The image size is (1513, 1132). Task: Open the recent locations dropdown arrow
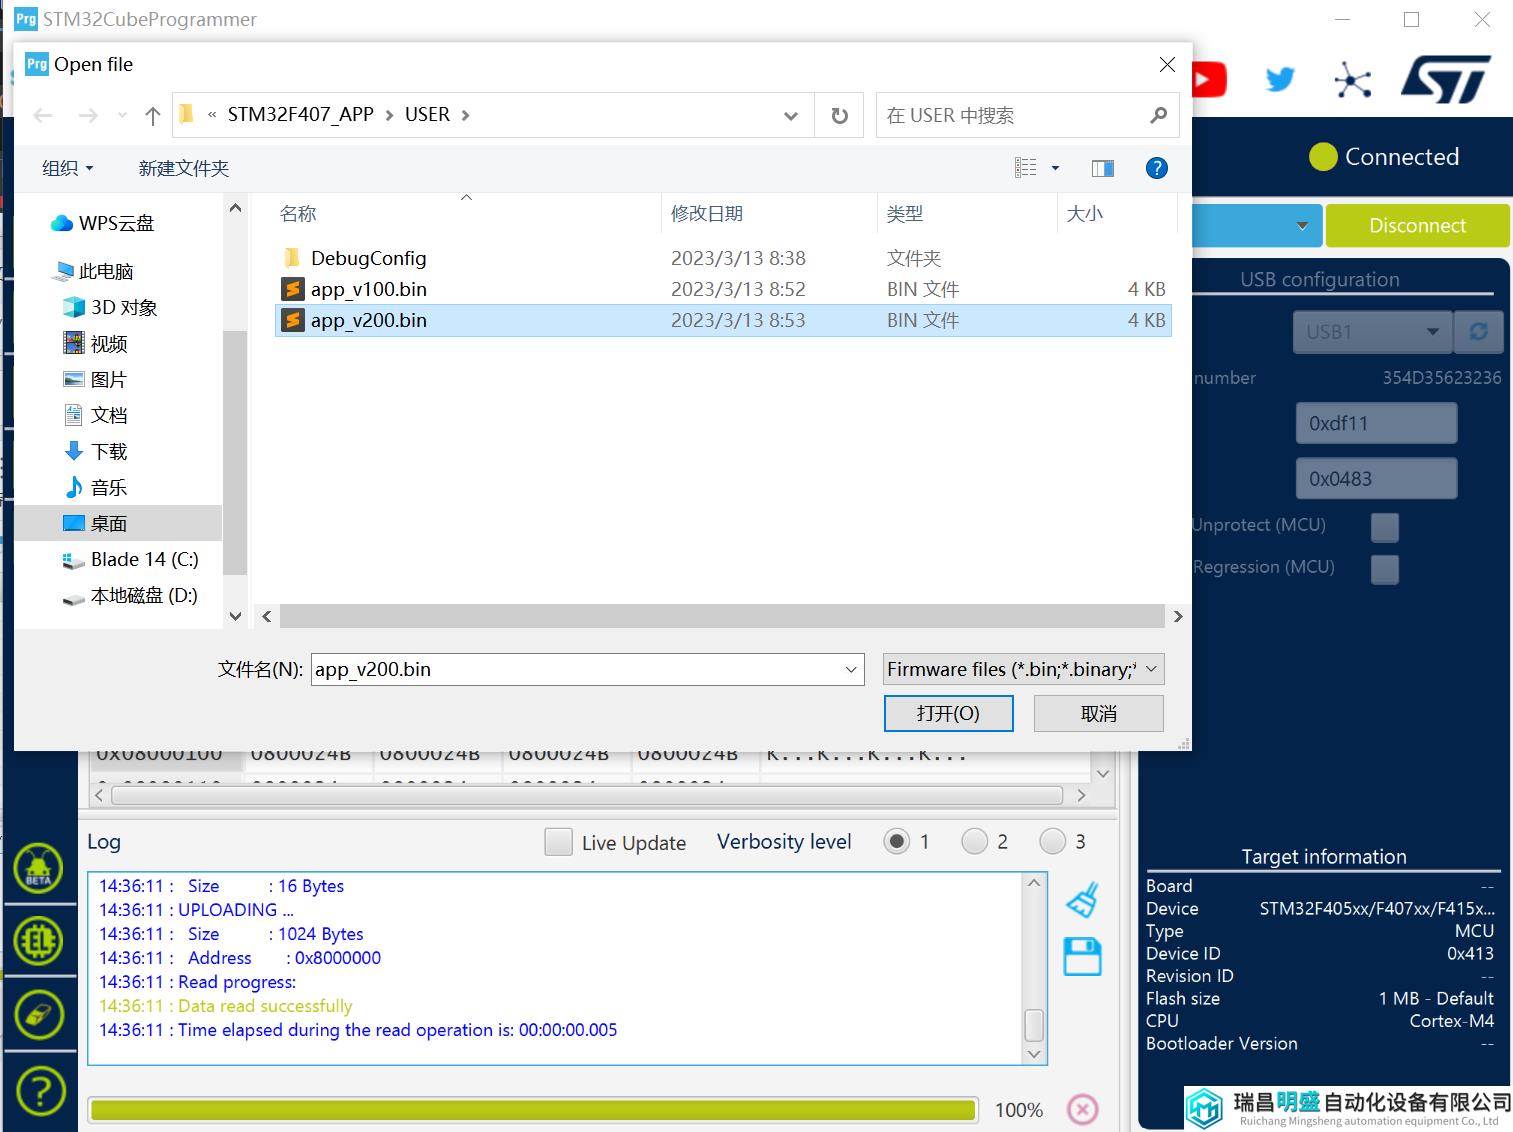tap(122, 116)
